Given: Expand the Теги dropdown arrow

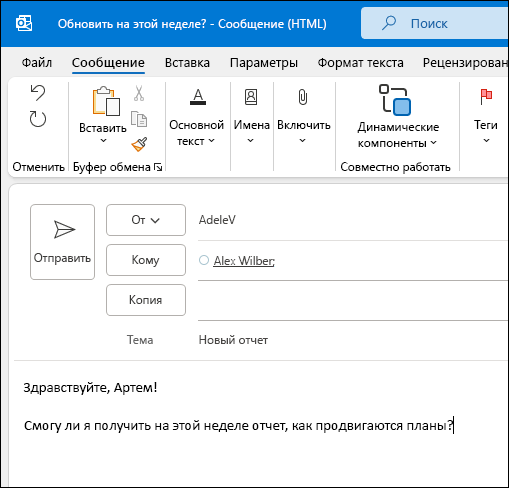Looking at the screenshot, I should (486, 141).
